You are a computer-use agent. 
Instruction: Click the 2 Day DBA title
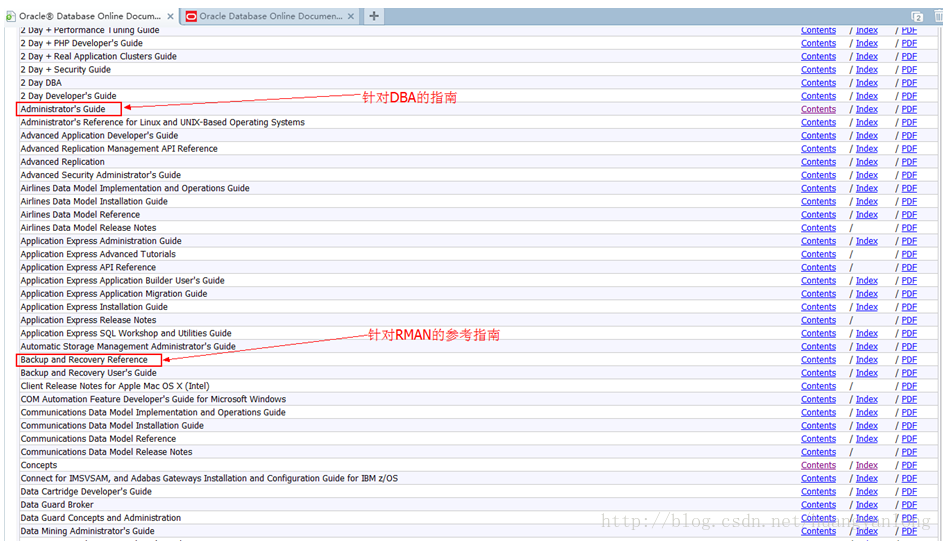[41, 82]
